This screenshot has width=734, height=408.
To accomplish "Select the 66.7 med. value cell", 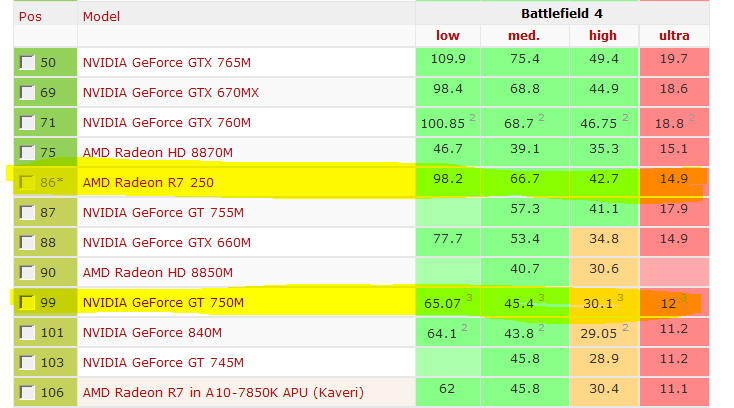I will (x=525, y=182).
